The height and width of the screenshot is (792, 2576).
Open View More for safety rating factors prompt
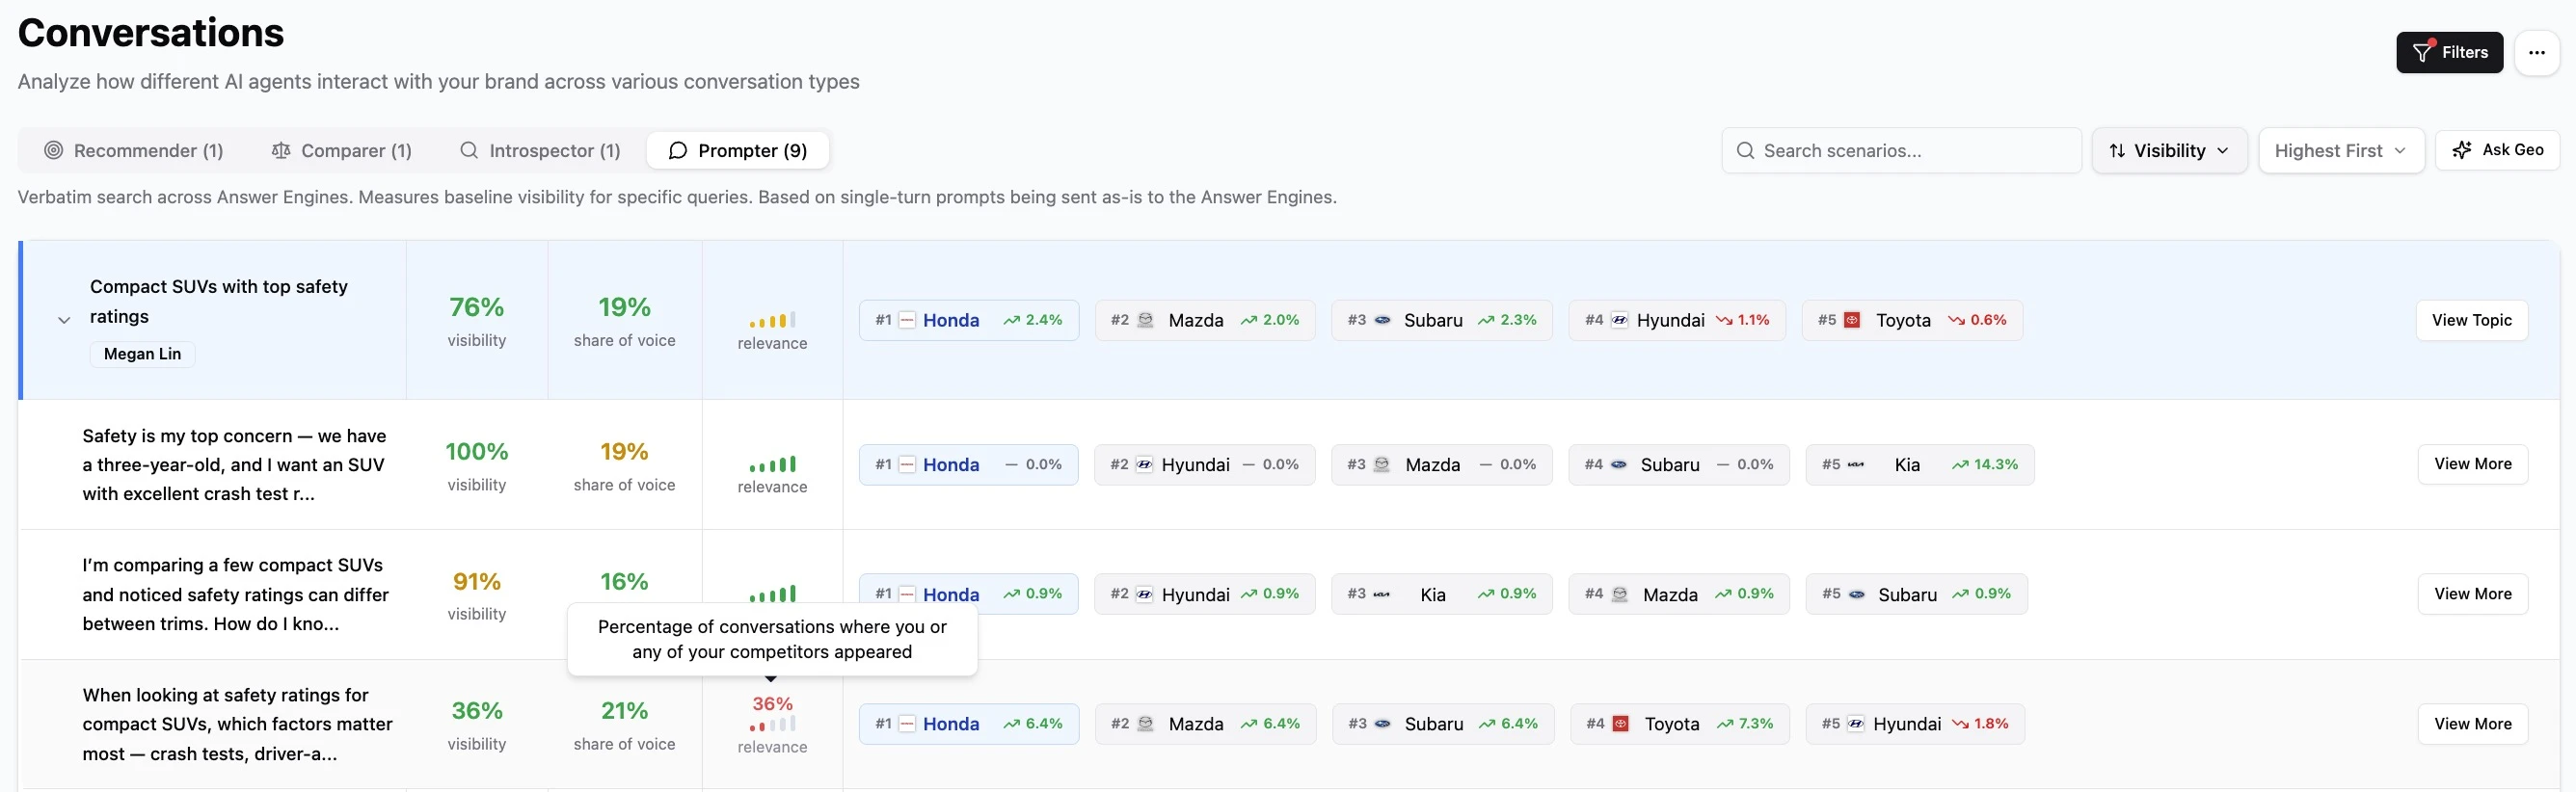2472,724
